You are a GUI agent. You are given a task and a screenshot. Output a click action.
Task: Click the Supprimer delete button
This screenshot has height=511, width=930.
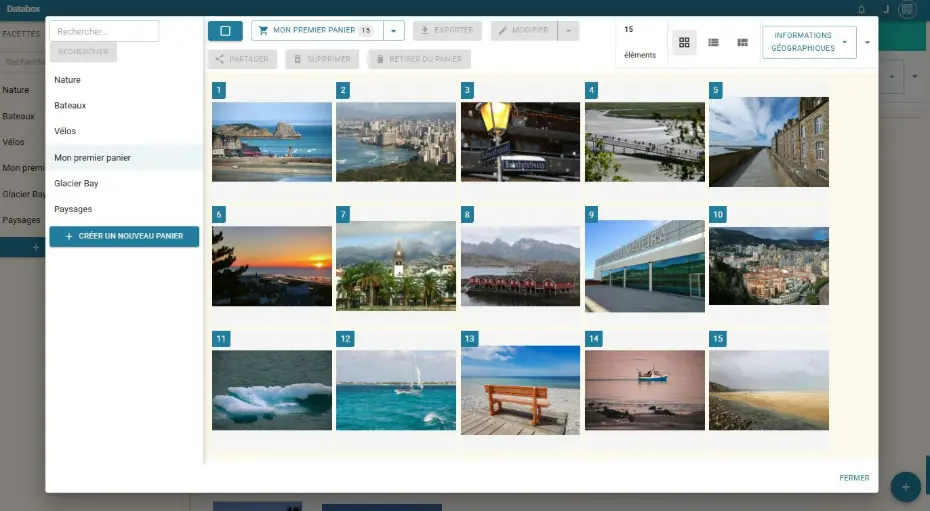pos(322,59)
